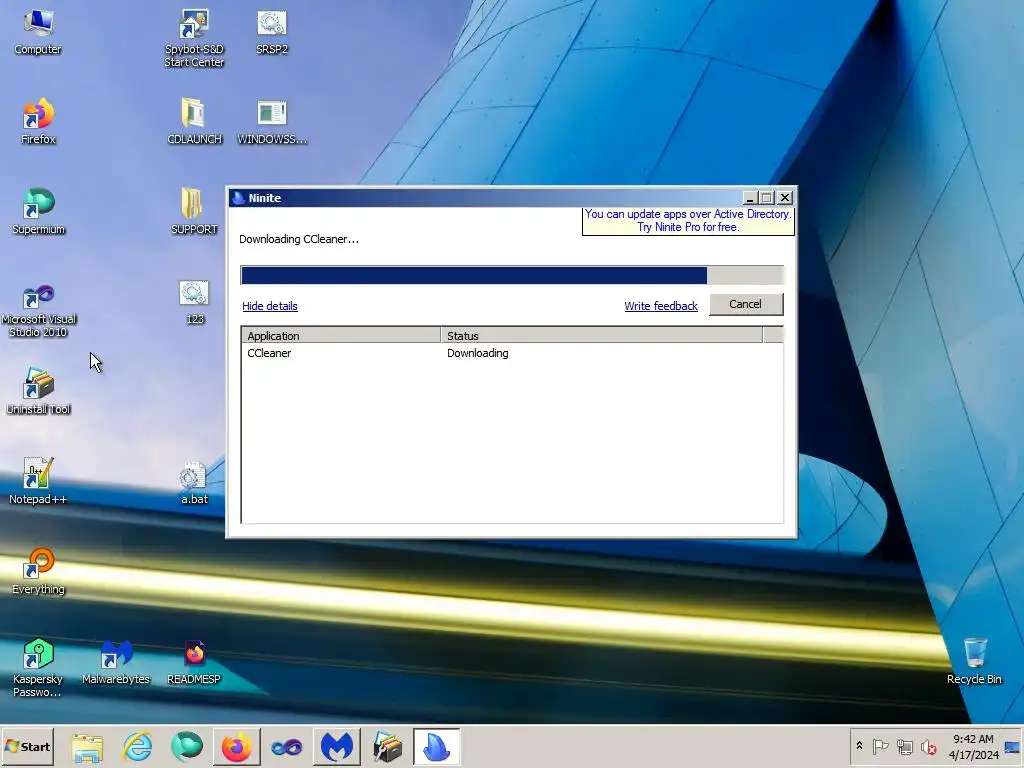
Task: Open Uninstall Tool taskbar icon
Action: point(387,747)
